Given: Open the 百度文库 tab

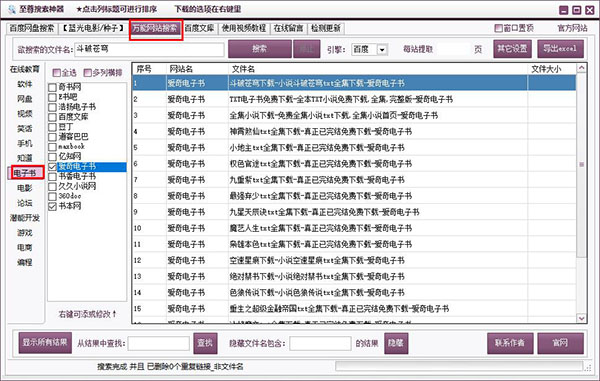Looking at the screenshot, I should pyautogui.click(x=199, y=28).
